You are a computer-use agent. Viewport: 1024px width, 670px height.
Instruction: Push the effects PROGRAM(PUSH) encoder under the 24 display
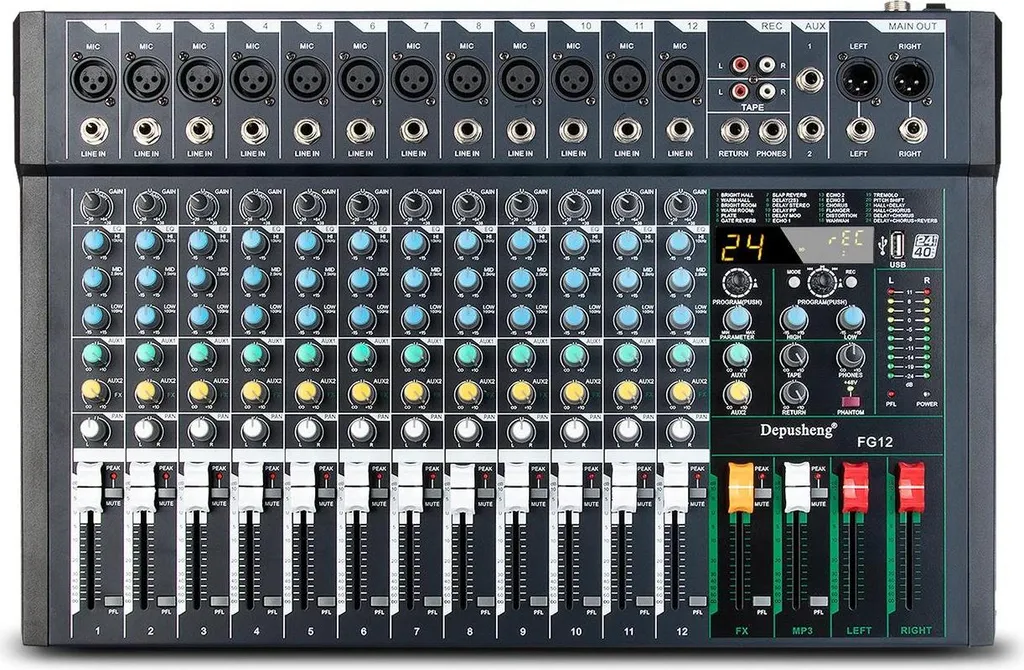click(738, 283)
